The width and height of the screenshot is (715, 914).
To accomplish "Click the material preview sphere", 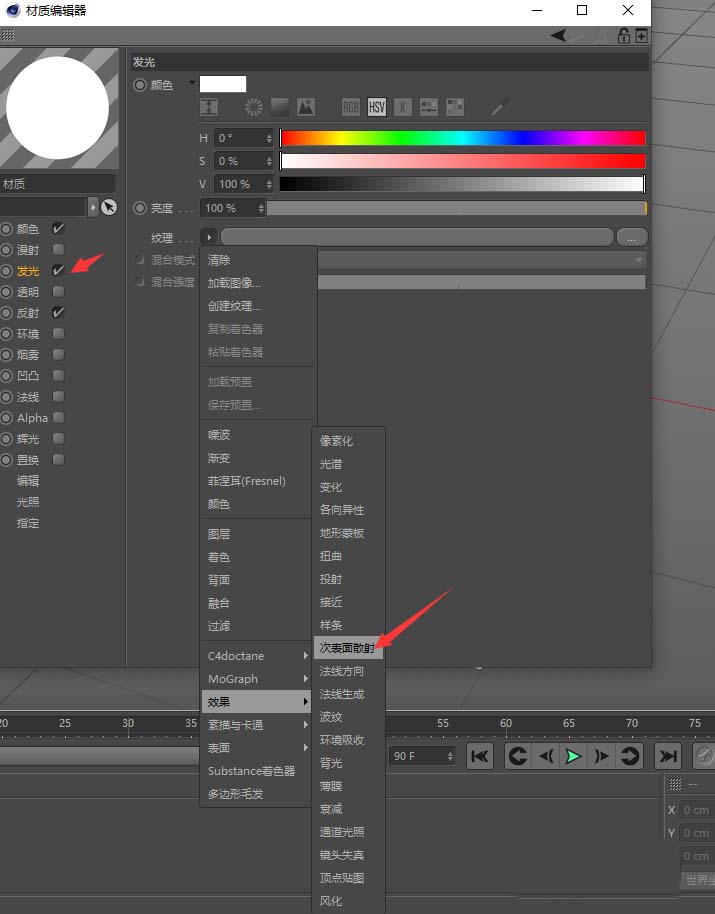I will tap(58, 107).
